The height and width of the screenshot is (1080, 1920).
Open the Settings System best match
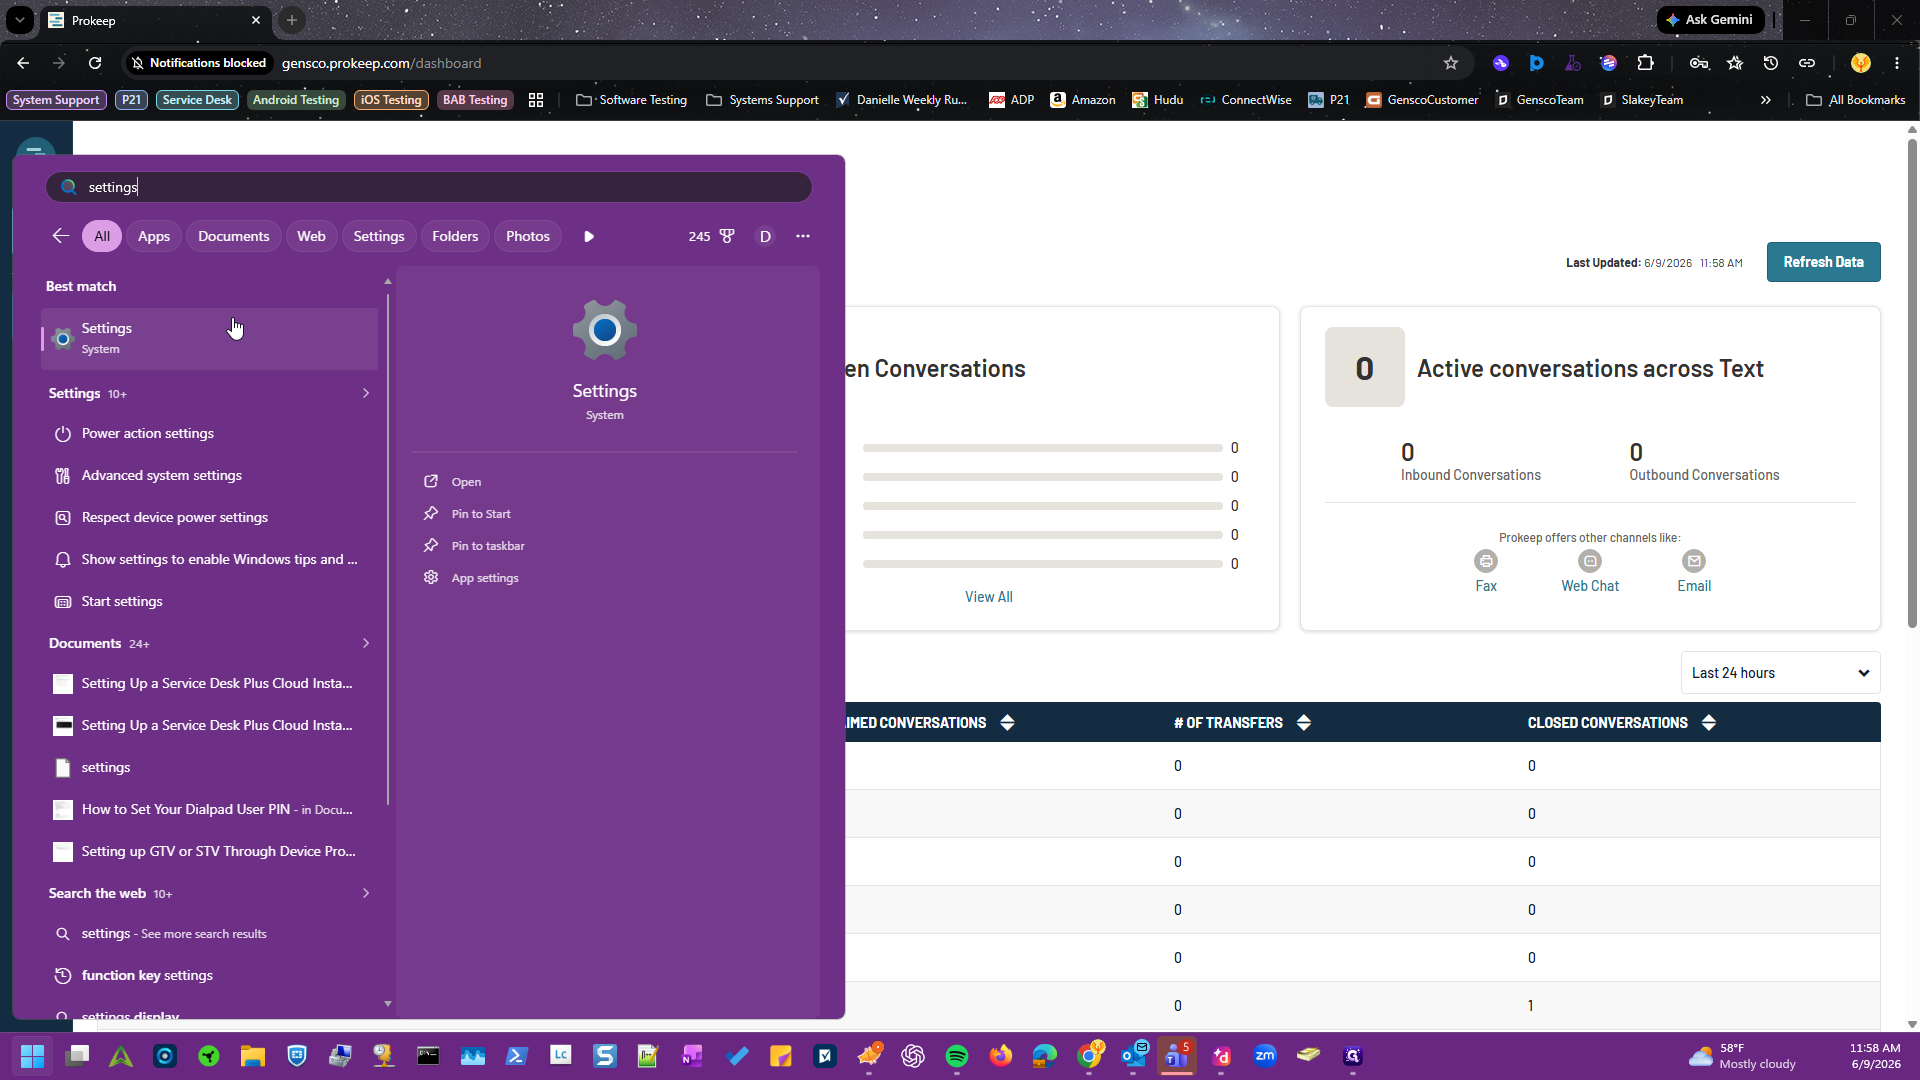click(x=210, y=338)
